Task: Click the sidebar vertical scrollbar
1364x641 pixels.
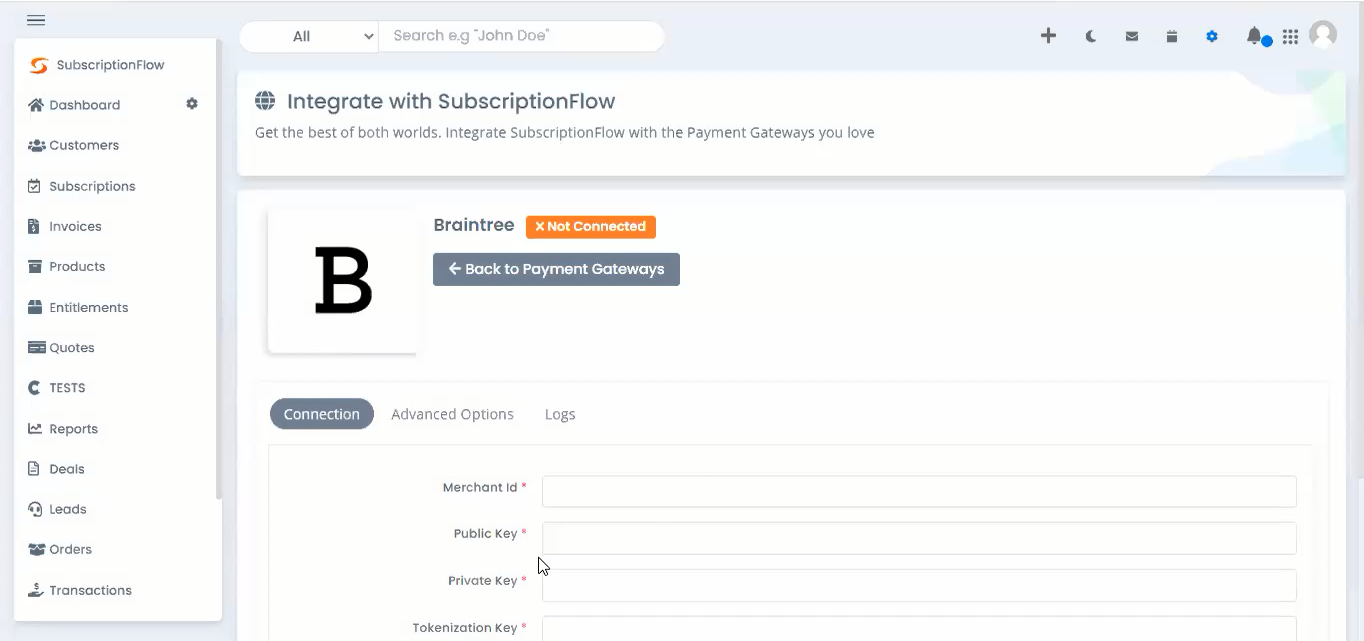Action: coord(219,270)
